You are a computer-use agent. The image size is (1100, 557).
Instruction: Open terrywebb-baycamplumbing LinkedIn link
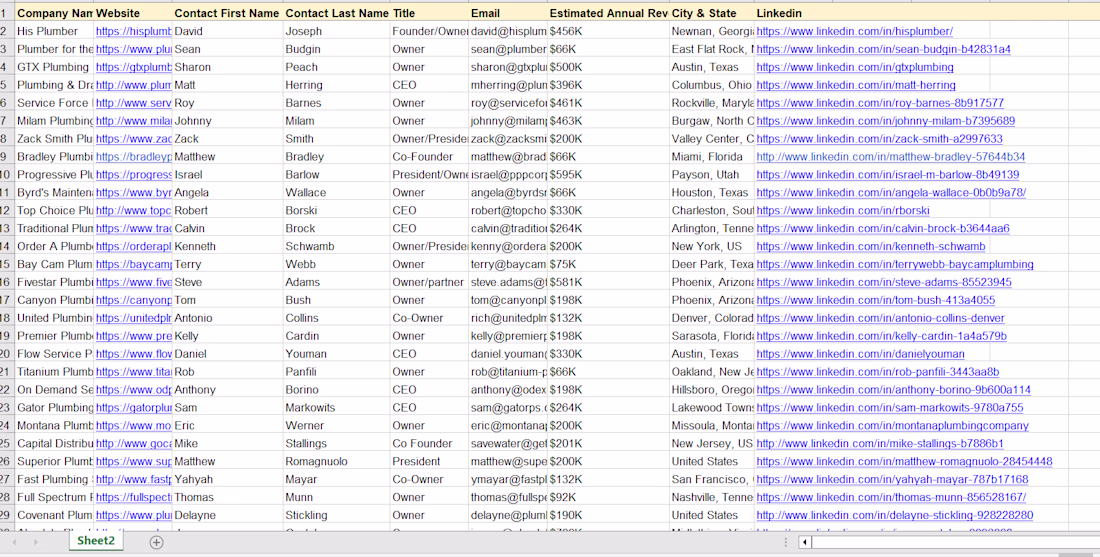[x=894, y=264]
